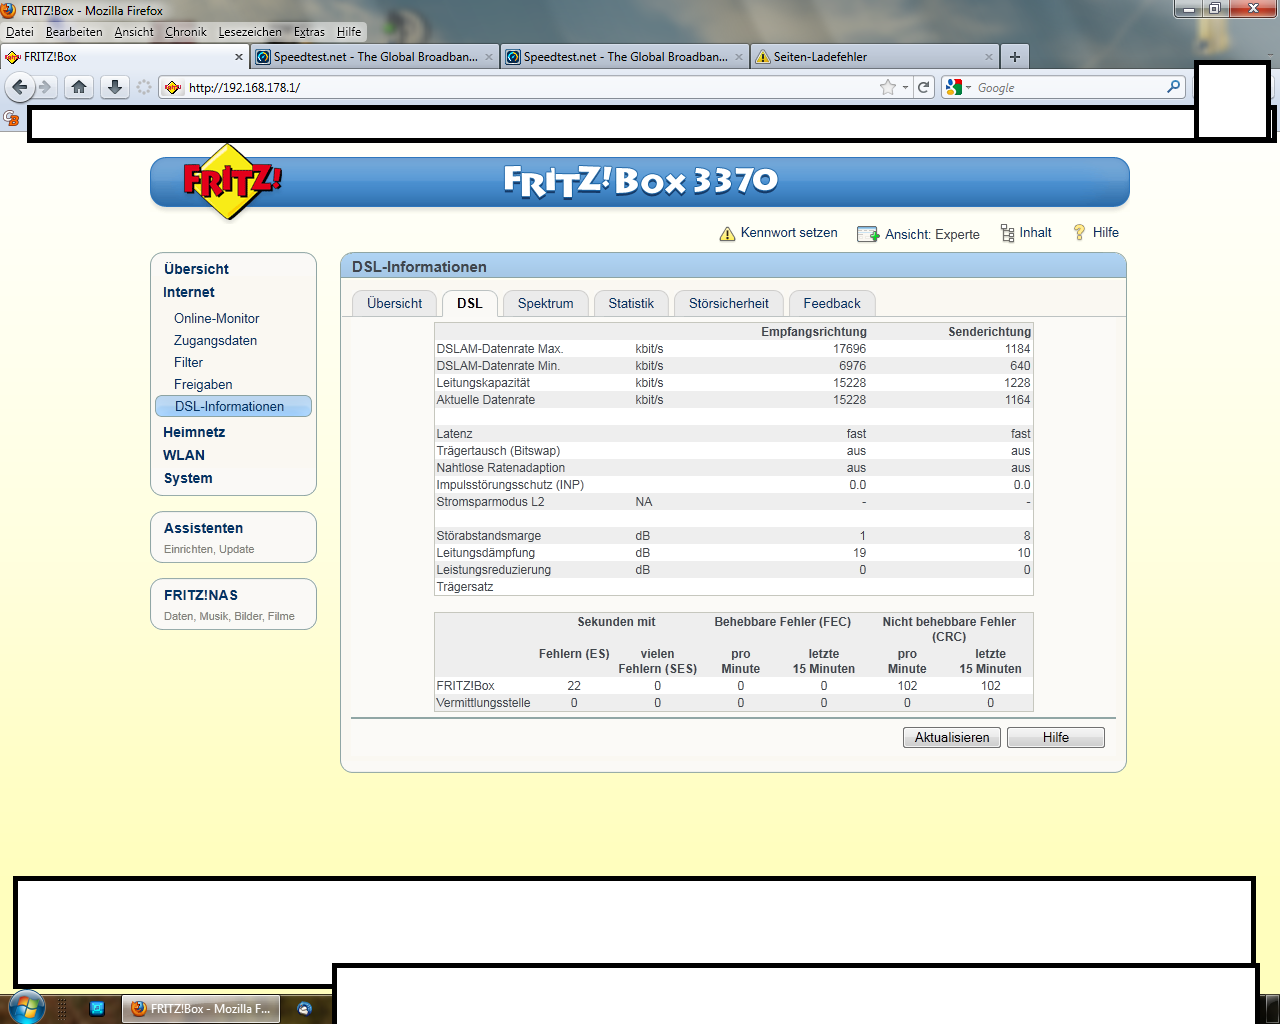Open Freigaben in the sidebar
Screen dimensions: 1280x1024
203,384
